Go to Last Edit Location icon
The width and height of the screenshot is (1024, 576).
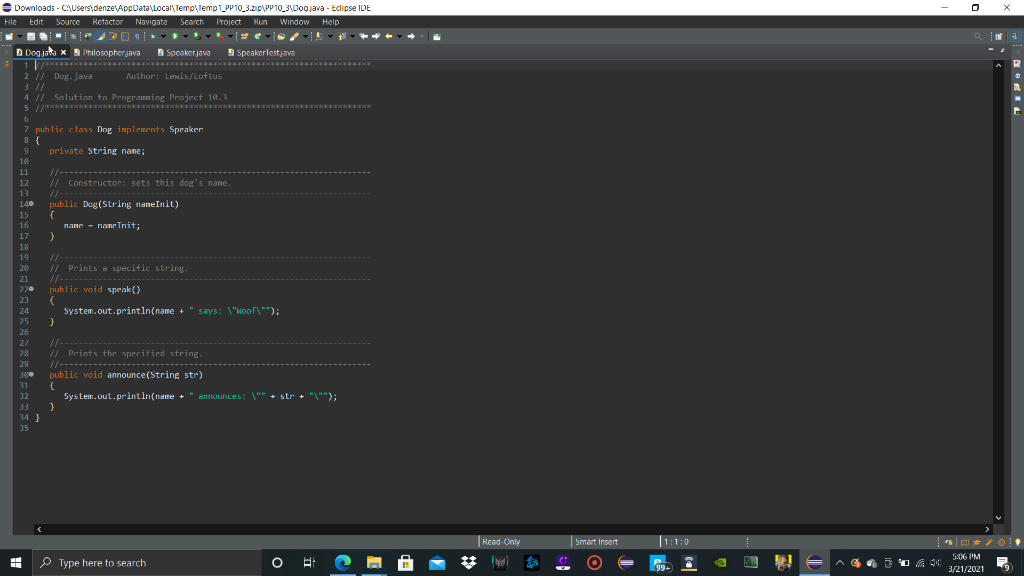coord(363,37)
